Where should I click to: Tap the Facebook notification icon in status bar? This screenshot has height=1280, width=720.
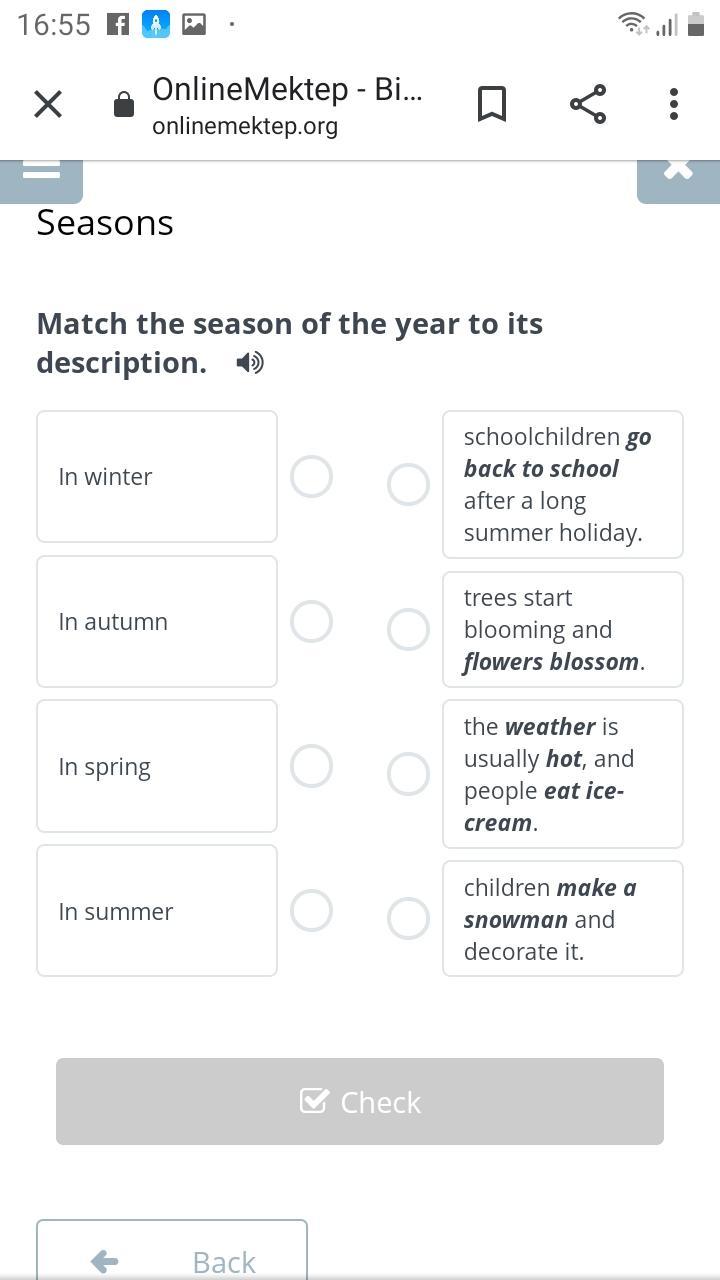point(118,24)
